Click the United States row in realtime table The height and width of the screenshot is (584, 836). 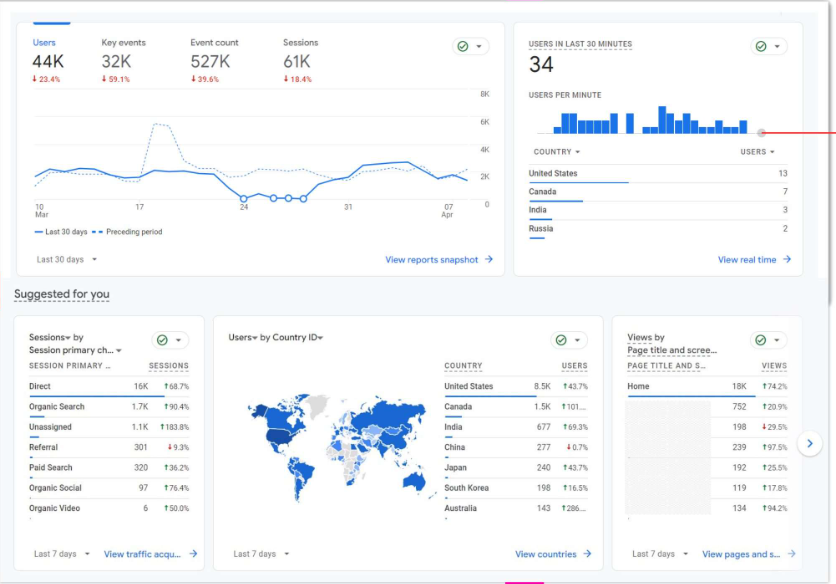coord(553,174)
